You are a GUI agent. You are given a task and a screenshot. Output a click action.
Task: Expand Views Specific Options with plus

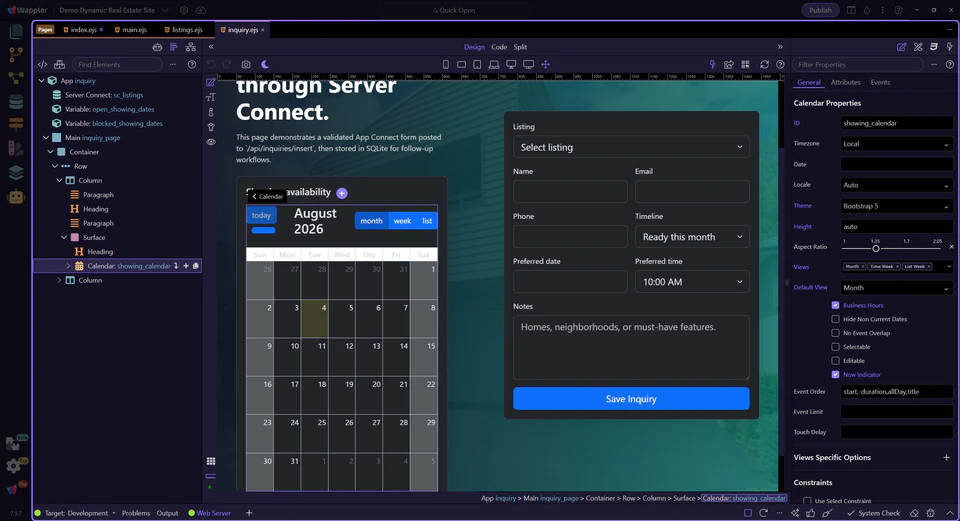pyautogui.click(x=946, y=457)
